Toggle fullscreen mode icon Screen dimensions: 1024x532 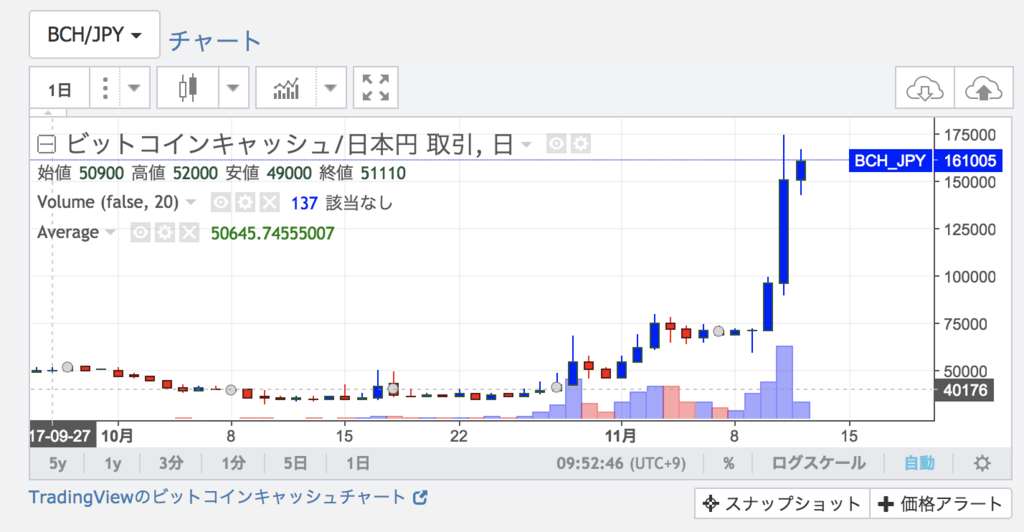click(376, 88)
